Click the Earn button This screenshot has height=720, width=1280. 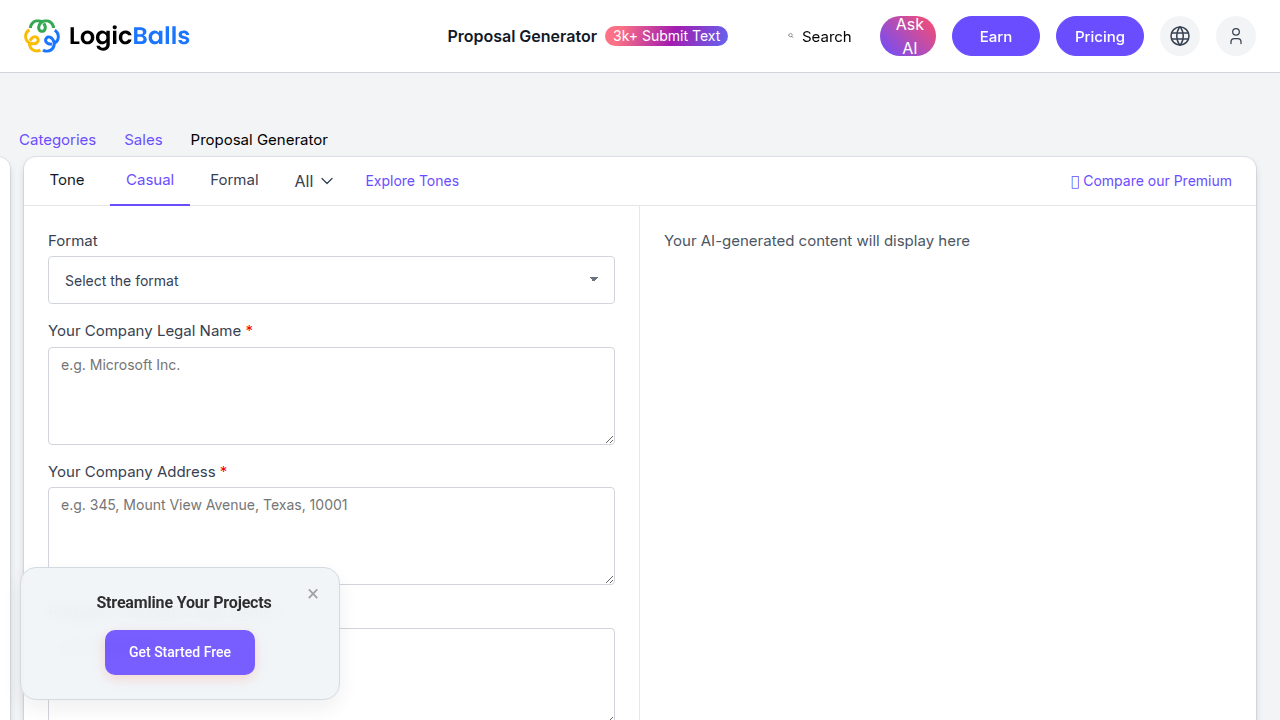pyautogui.click(x=996, y=36)
